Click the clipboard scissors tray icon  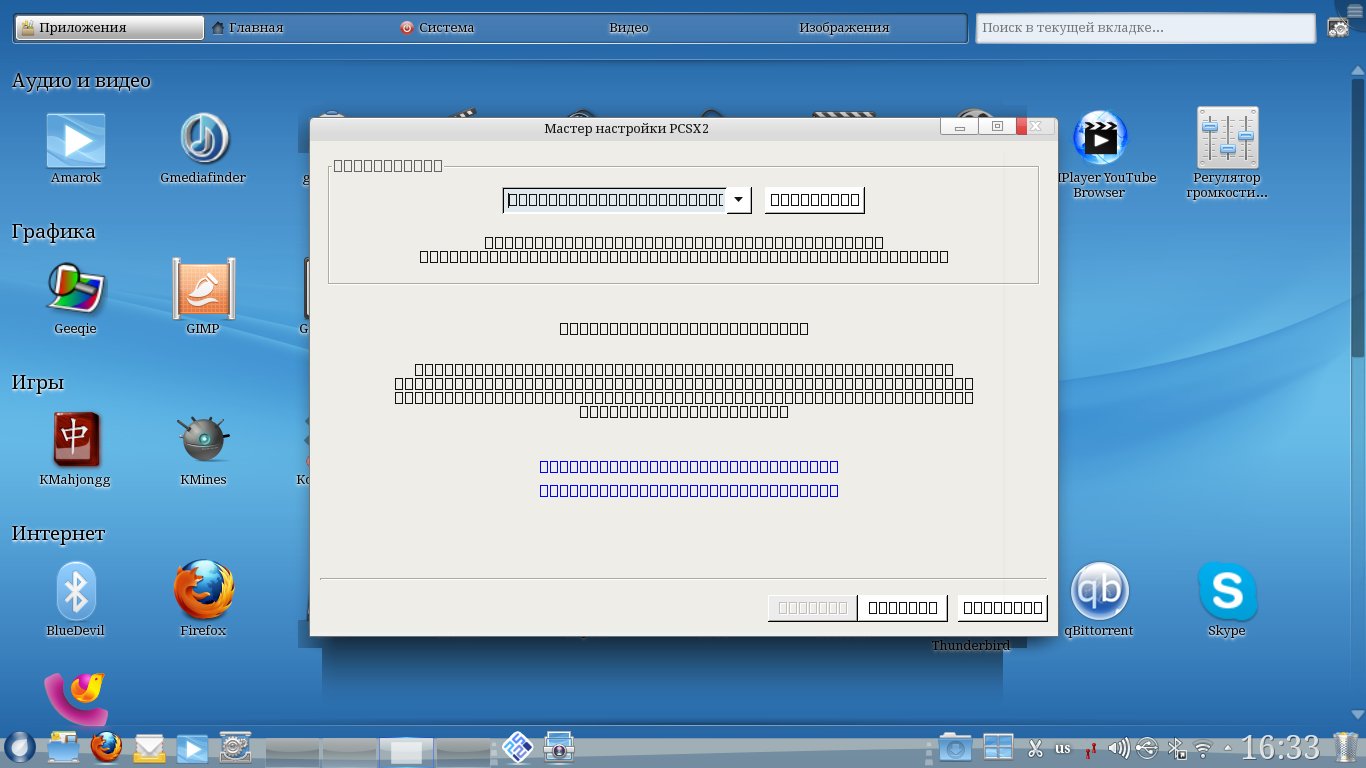(1035, 748)
